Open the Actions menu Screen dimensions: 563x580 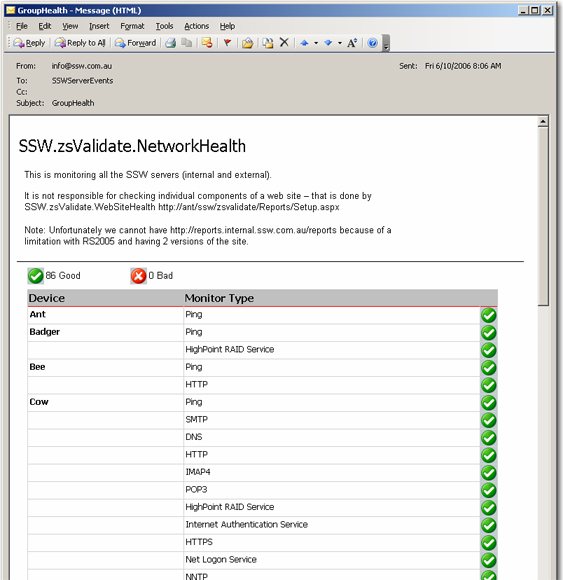[196, 26]
